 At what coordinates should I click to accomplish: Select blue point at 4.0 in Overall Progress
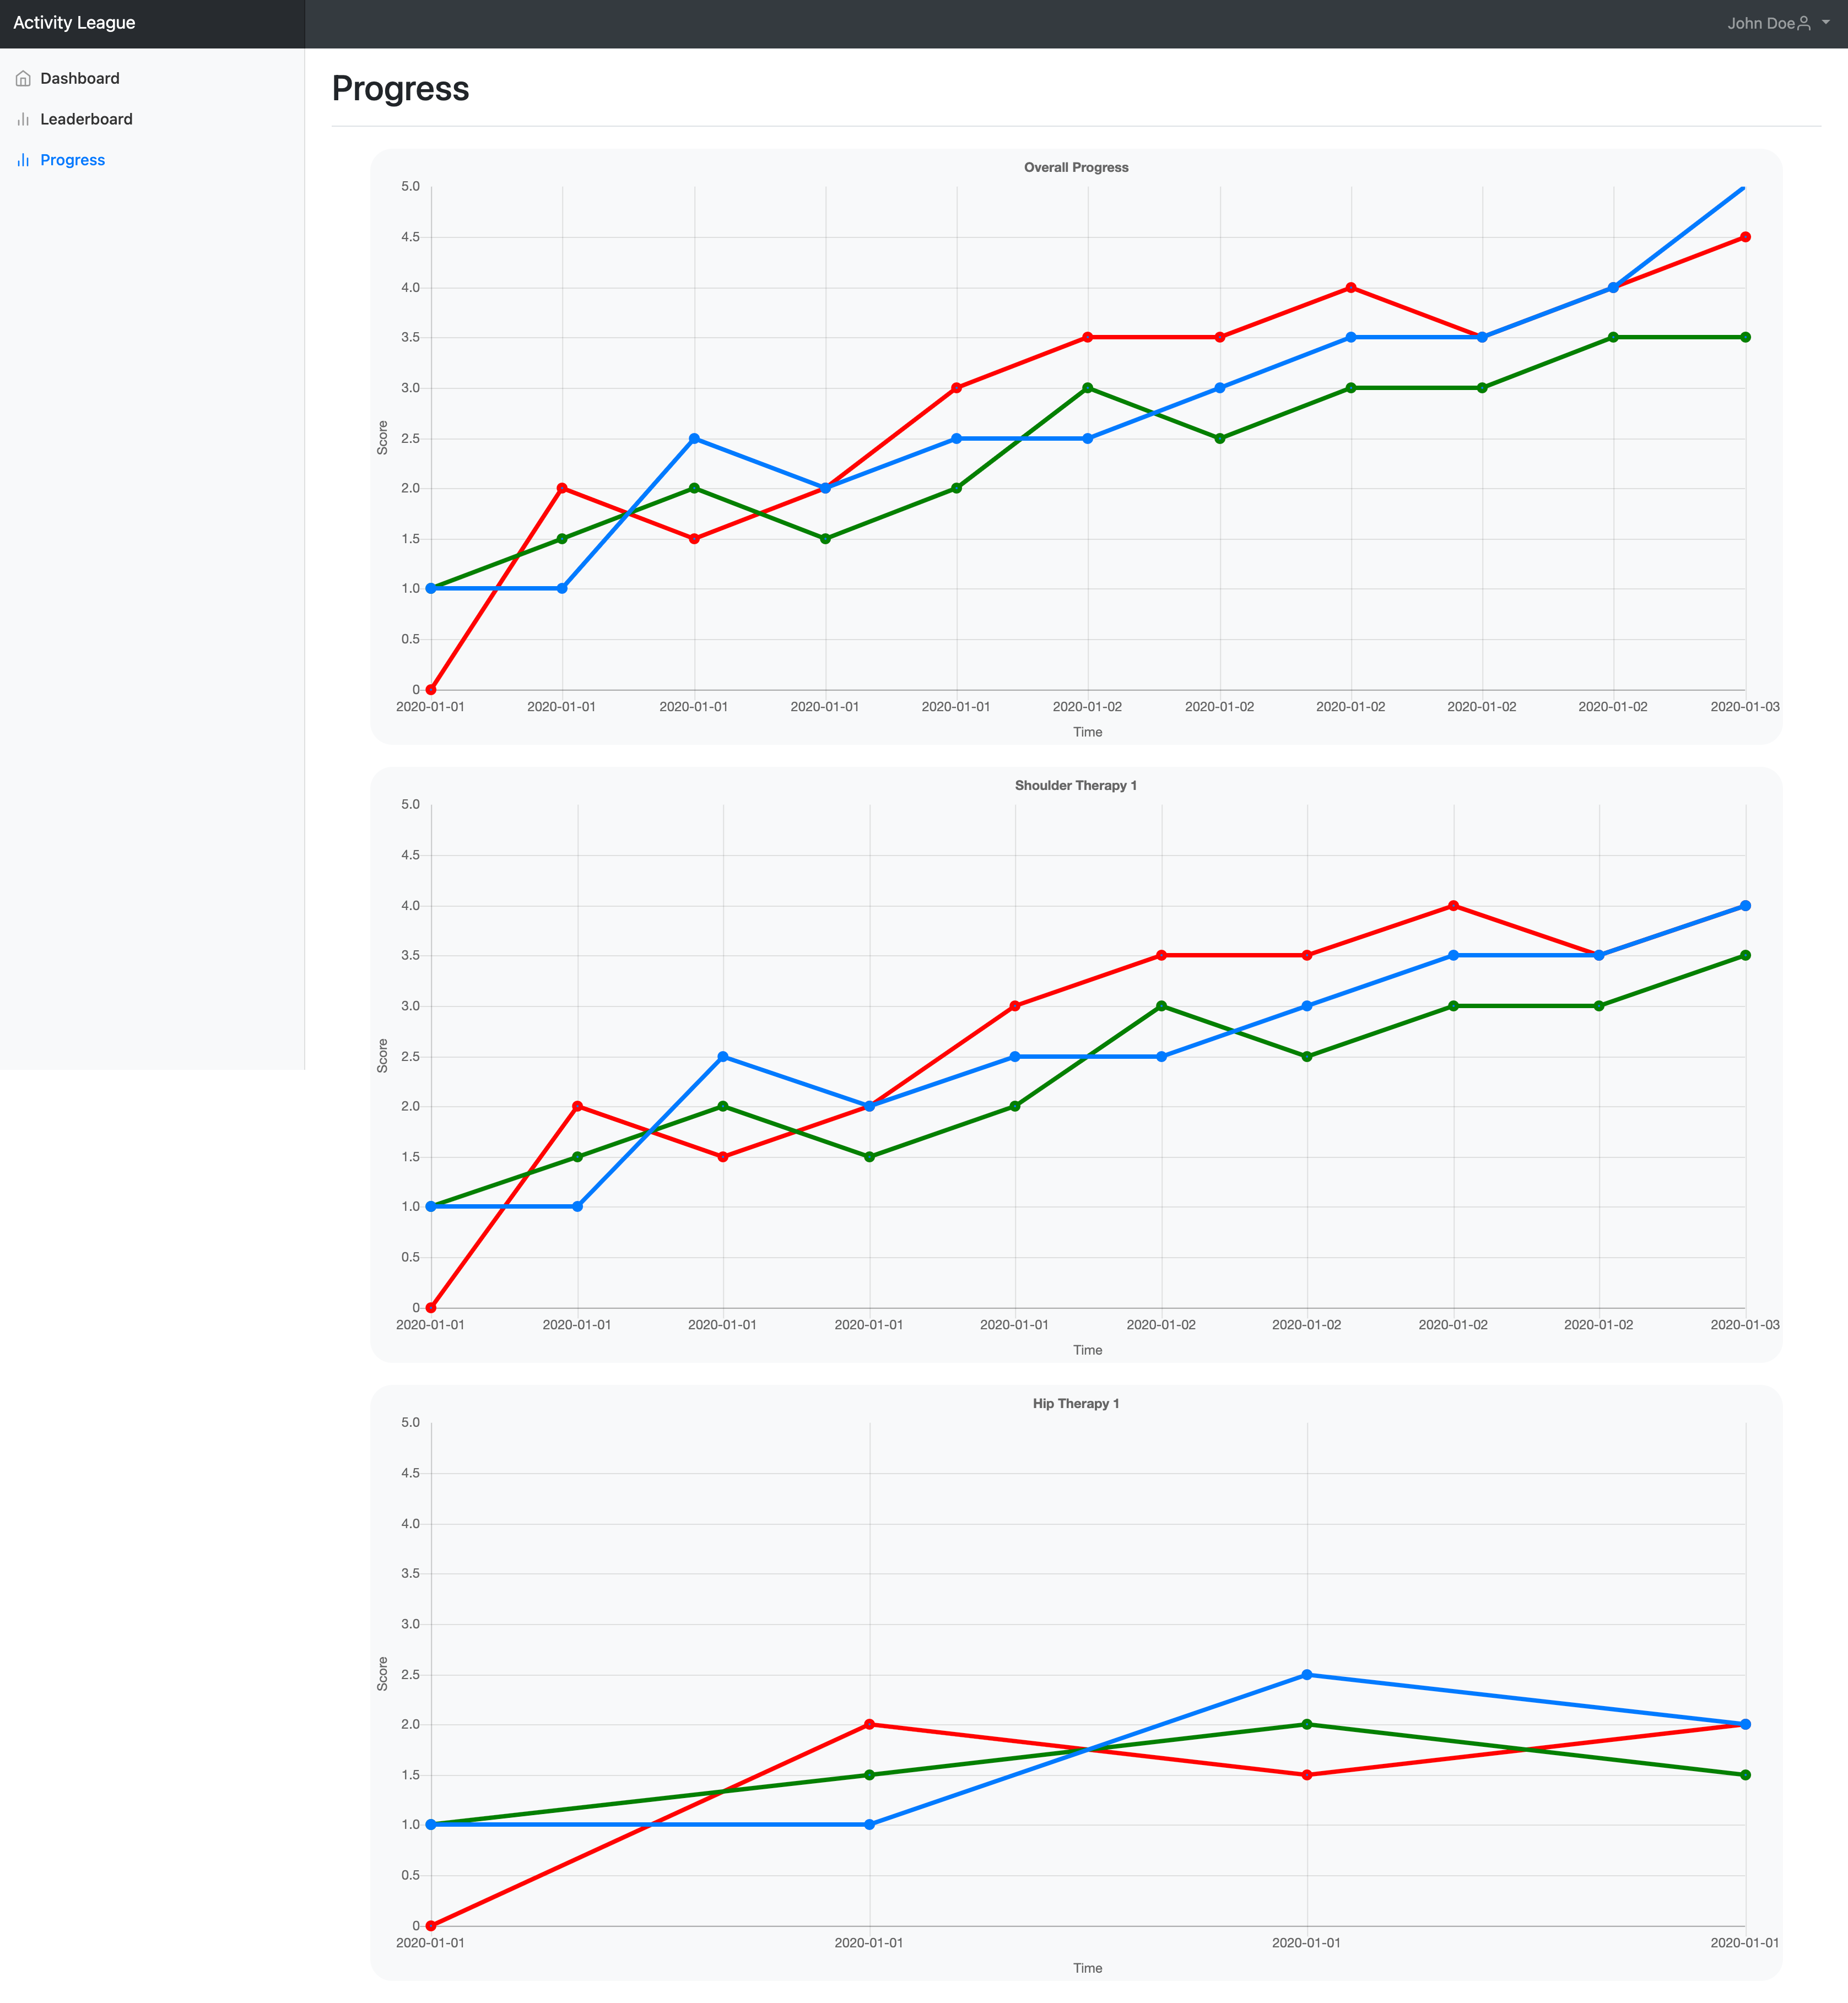click(x=1613, y=288)
